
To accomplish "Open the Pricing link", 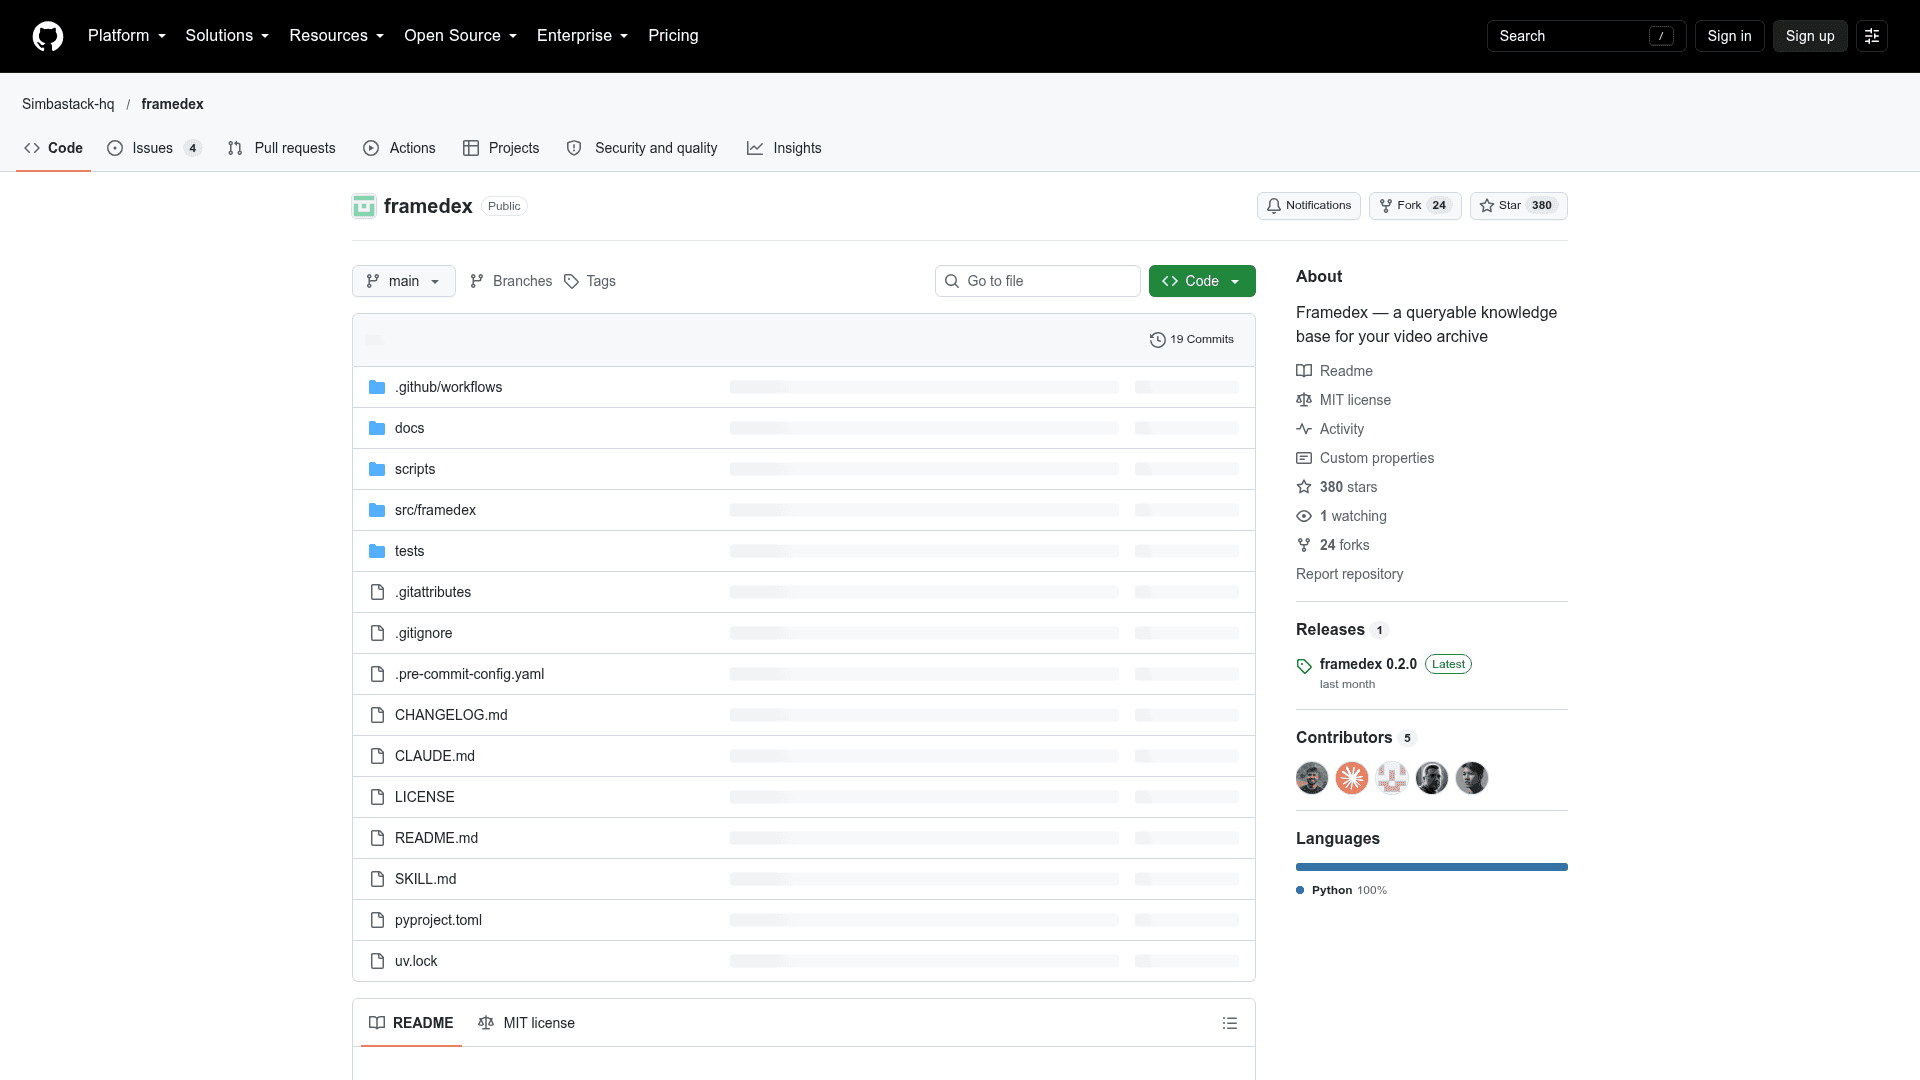I will pos(673,36).
